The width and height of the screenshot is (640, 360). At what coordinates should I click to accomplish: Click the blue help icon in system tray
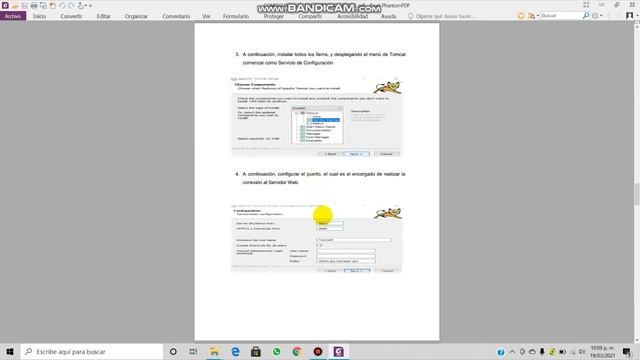point(501,352)
